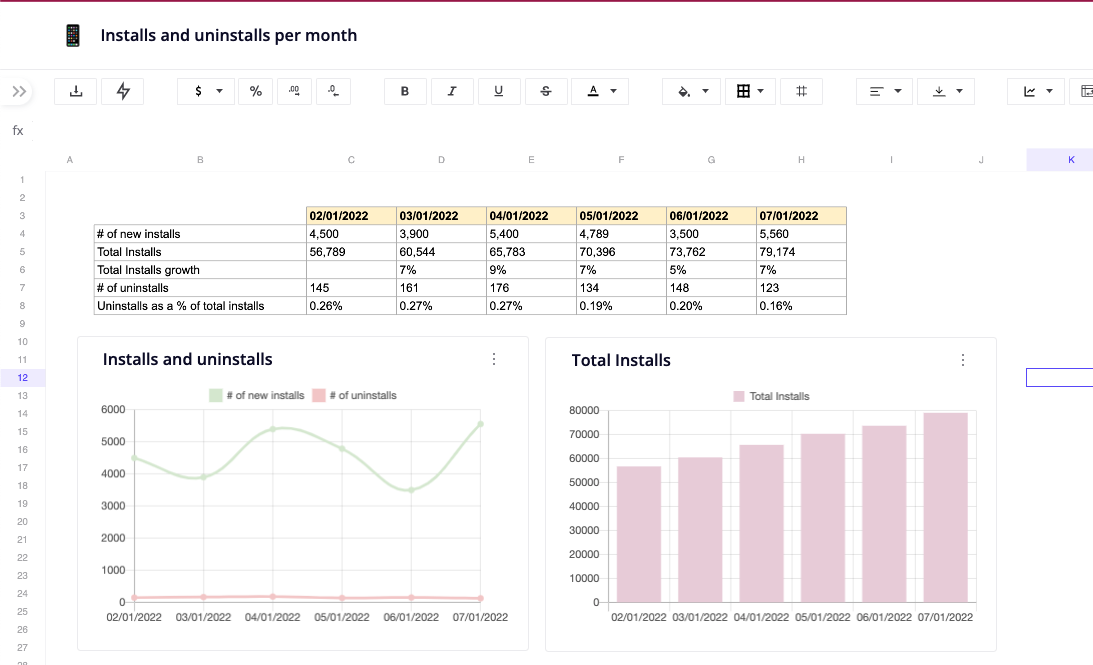The width and height of the screenshot is (1093, 665).
Task: Open the fill color paint bucket
Action: 692,91
